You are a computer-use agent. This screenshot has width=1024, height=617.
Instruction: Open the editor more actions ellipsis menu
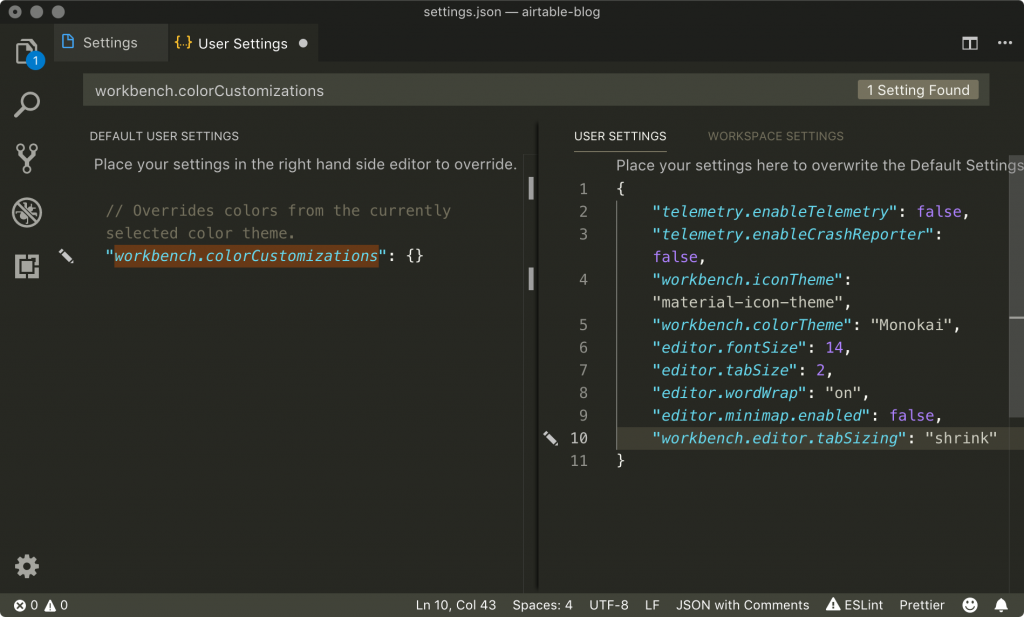point(1004,43)
